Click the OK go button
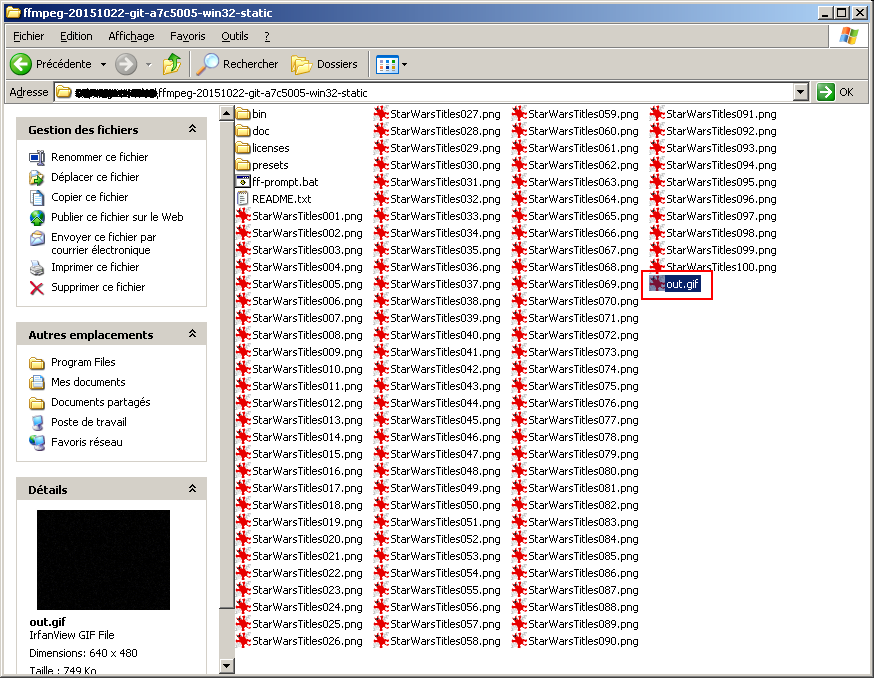Screen dimensions: 874x678 pyautogui.click(x=836, y=92)
